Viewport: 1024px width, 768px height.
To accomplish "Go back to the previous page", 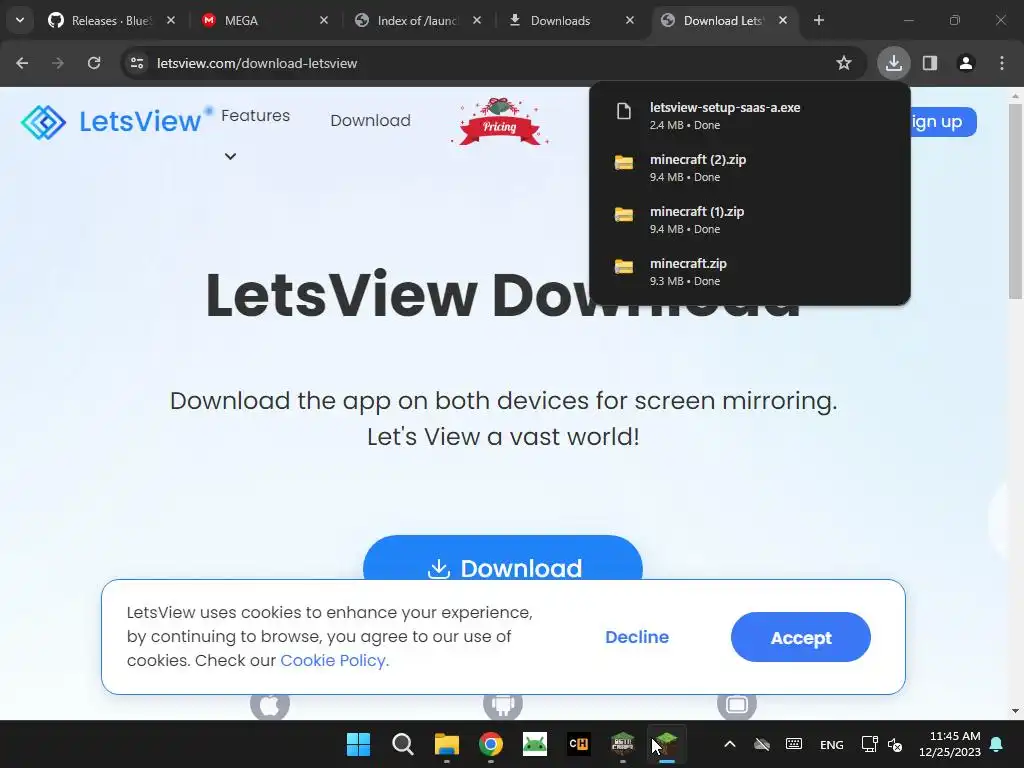I will (22, 63).
